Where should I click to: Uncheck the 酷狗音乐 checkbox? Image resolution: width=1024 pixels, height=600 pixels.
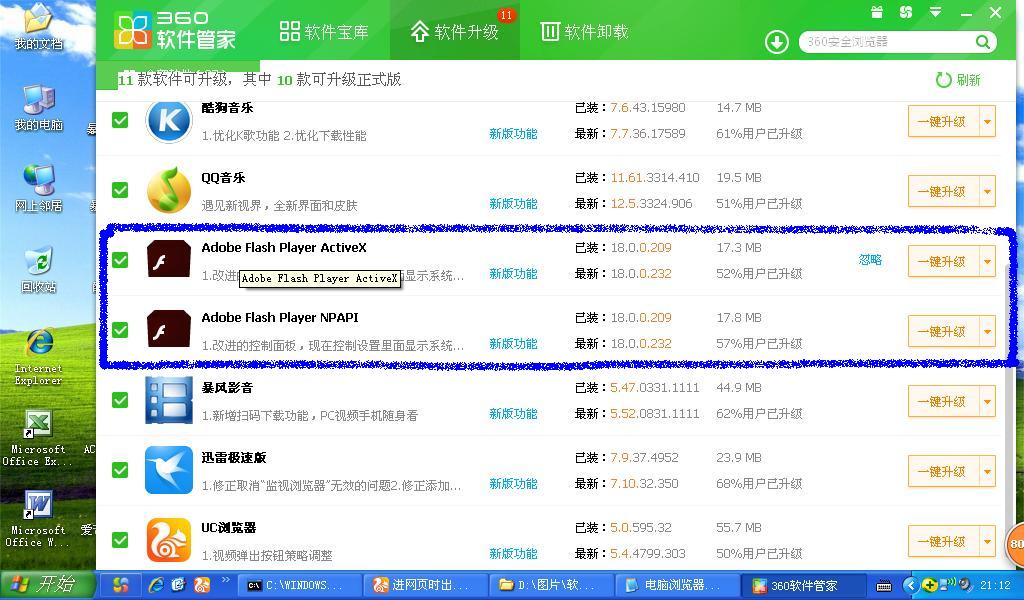120,120
